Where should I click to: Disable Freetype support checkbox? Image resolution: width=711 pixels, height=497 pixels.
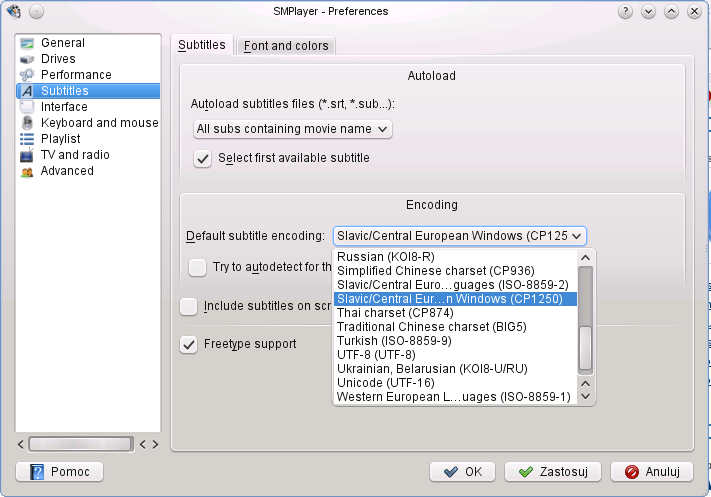tap(188, 344)
